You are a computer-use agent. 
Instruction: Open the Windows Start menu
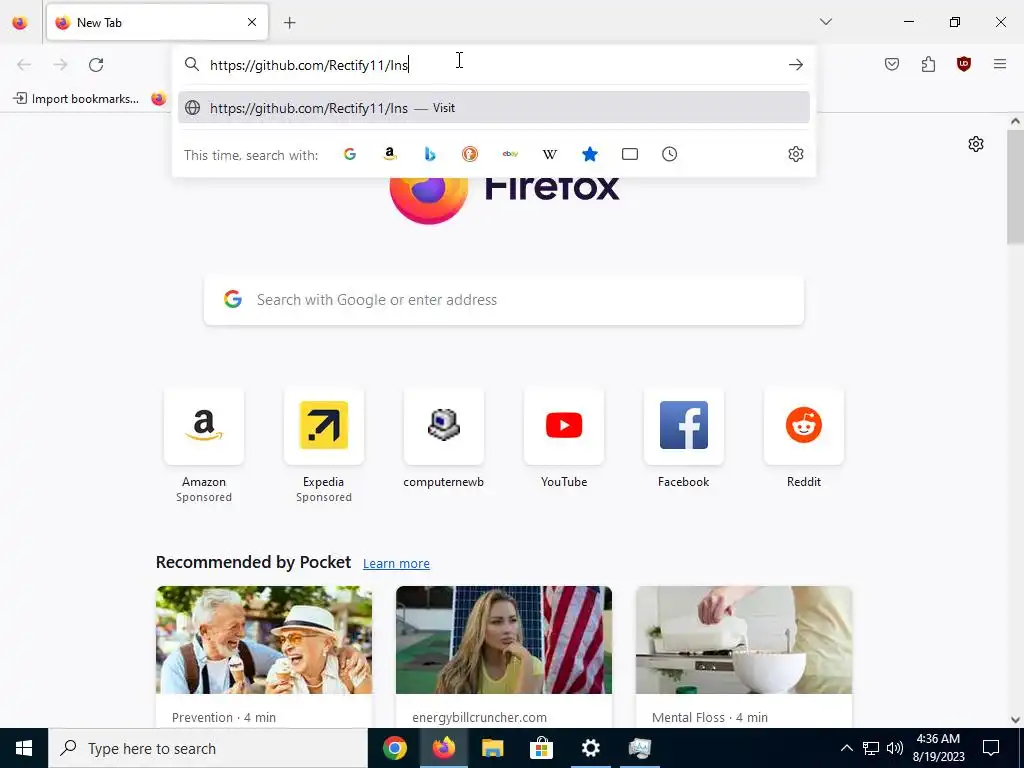coord(24,748)
